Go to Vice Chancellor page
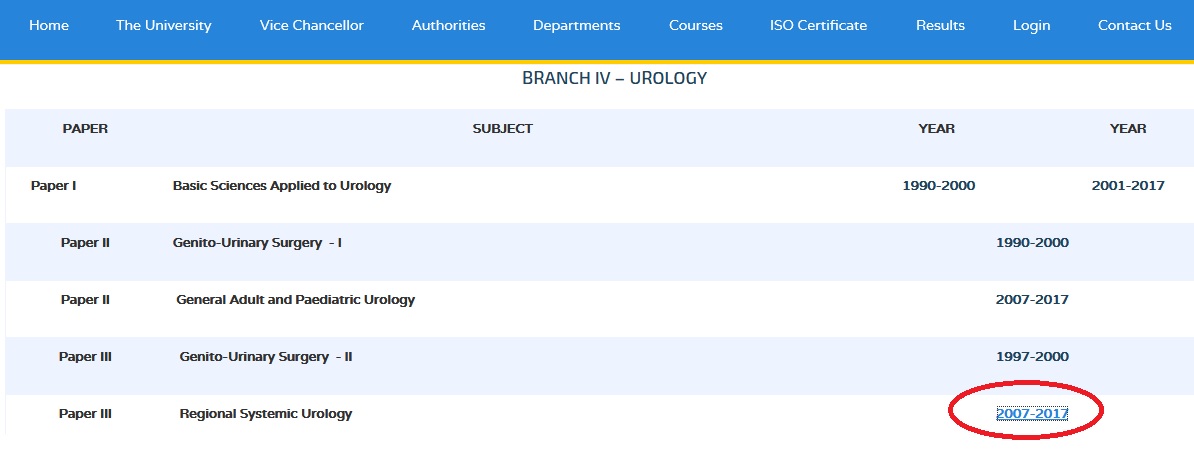This screenshot has width=1194, height=453. click(311, 25)
